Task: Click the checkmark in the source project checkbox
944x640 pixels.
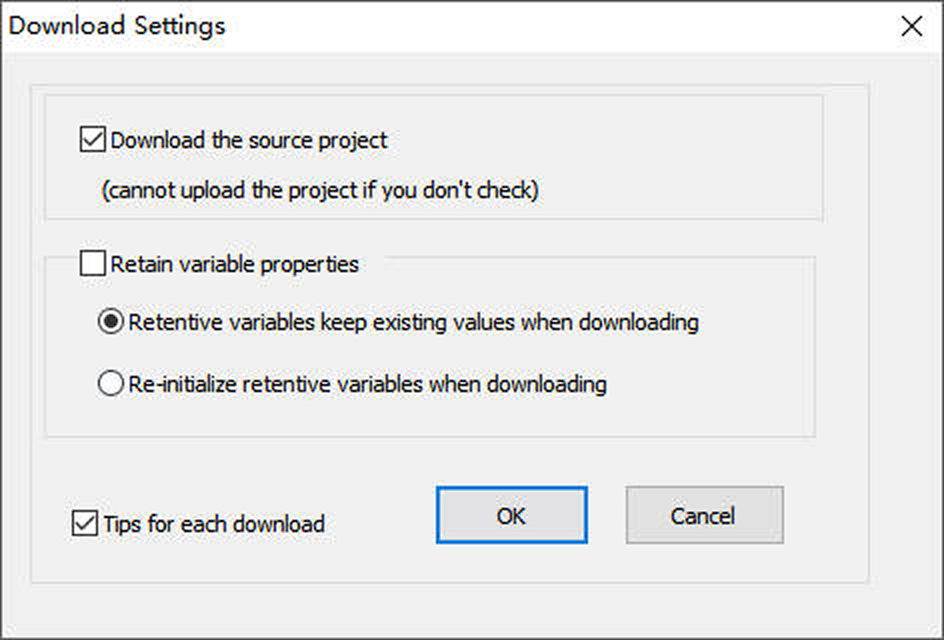Action: tap(92, 140)
